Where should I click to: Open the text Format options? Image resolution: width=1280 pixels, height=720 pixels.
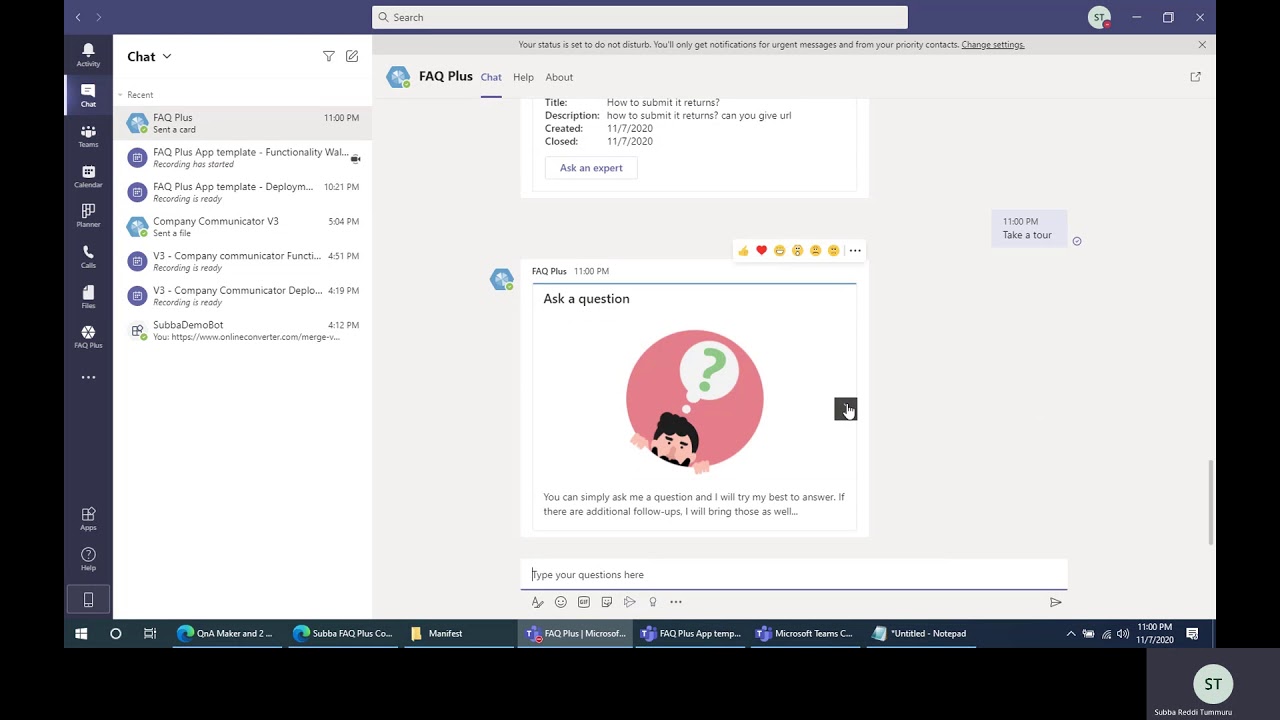point(537,602)
